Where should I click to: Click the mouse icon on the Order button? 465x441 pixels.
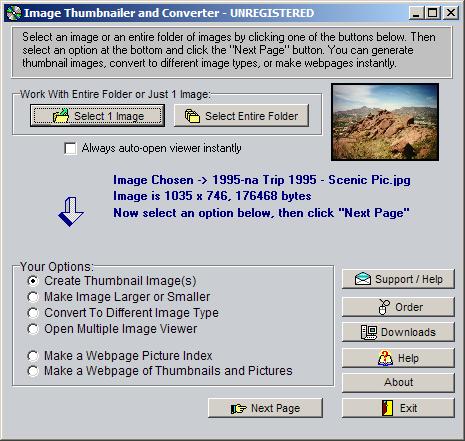383,307
